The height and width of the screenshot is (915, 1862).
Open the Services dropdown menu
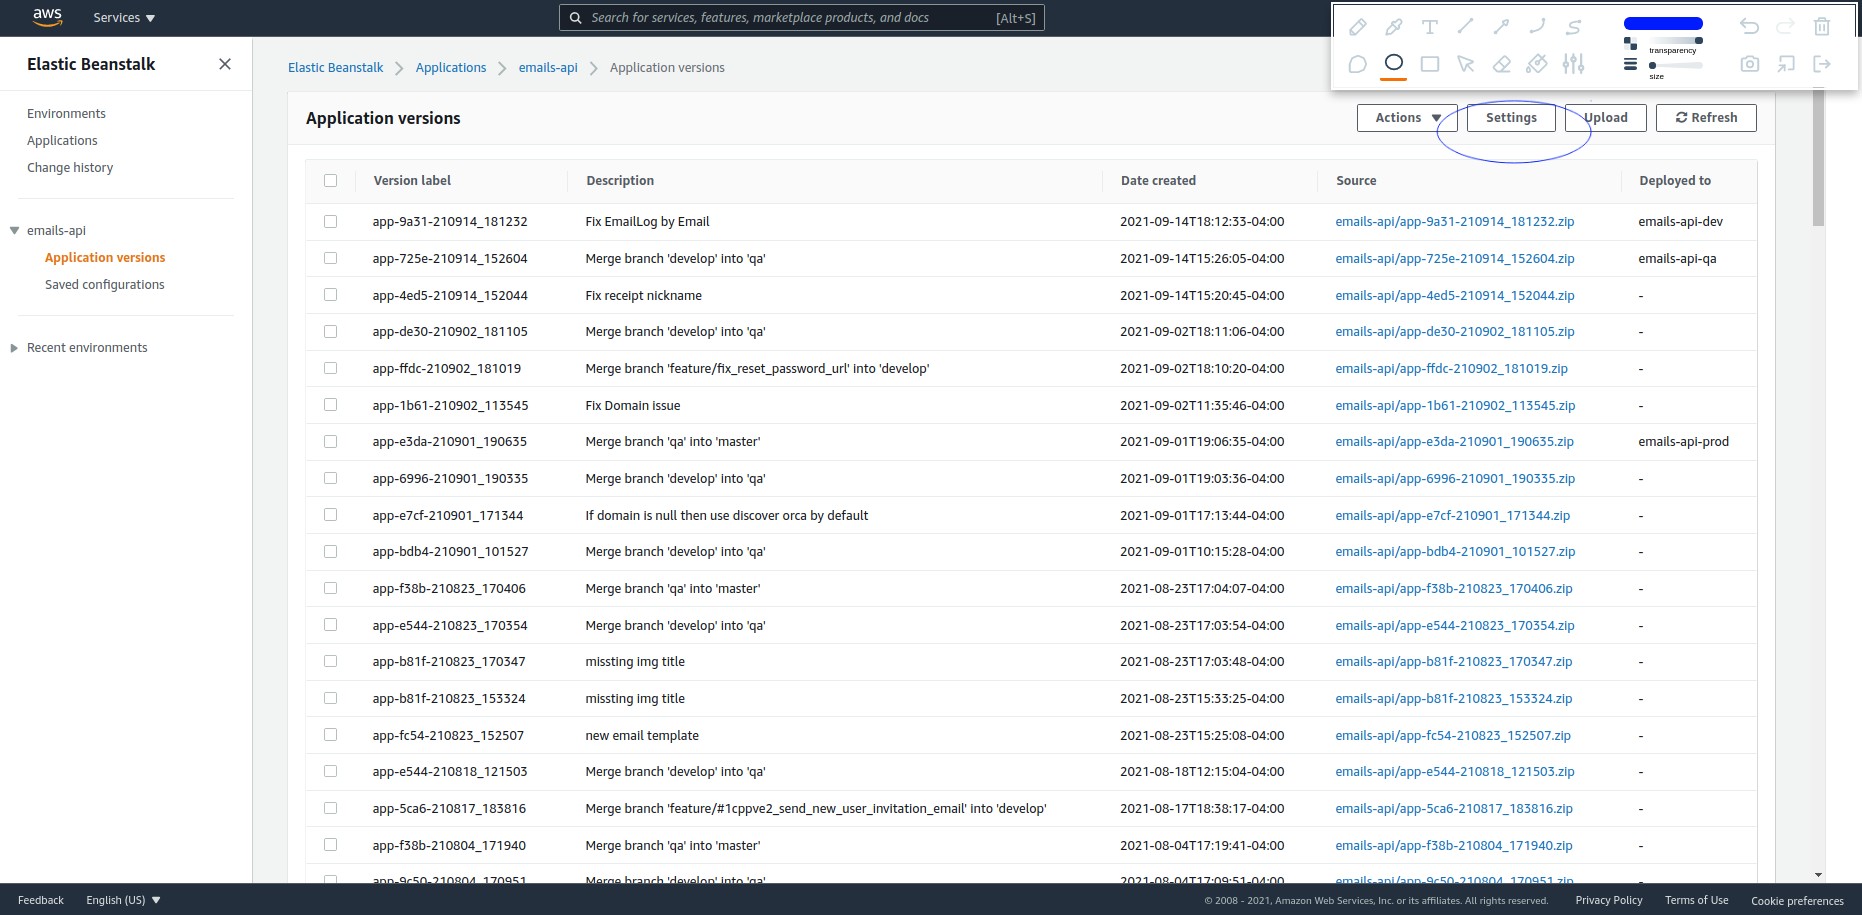point(124,18)
